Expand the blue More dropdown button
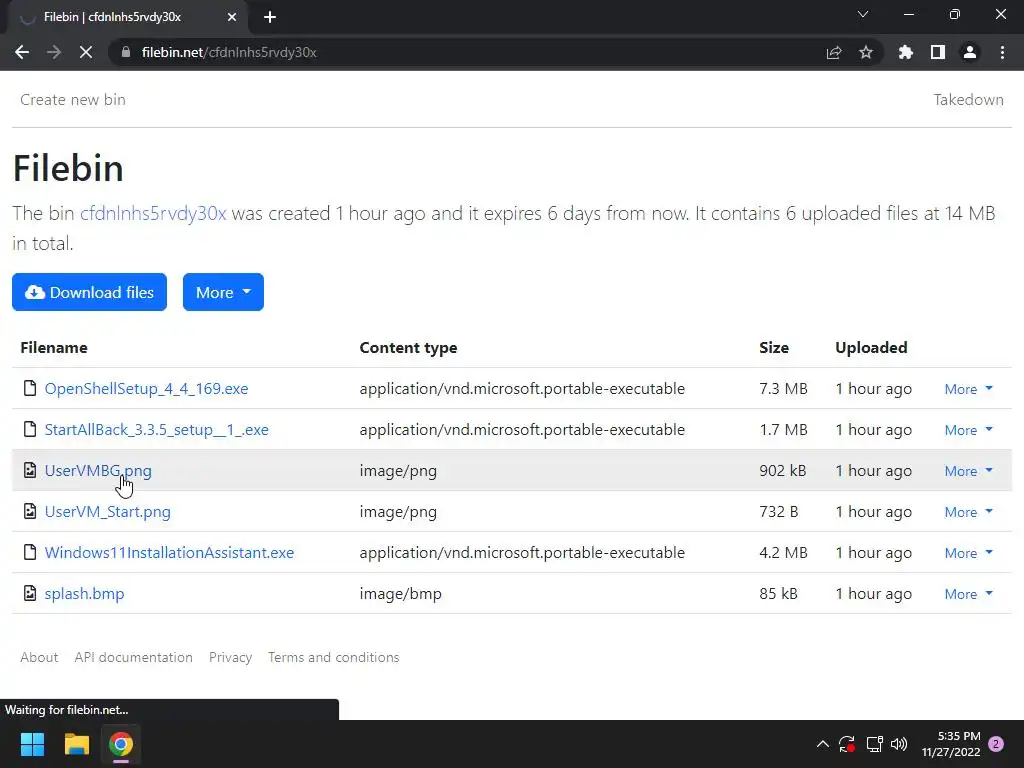The height and width of the screenshot is (768, 1024). (x=223, y=292)
